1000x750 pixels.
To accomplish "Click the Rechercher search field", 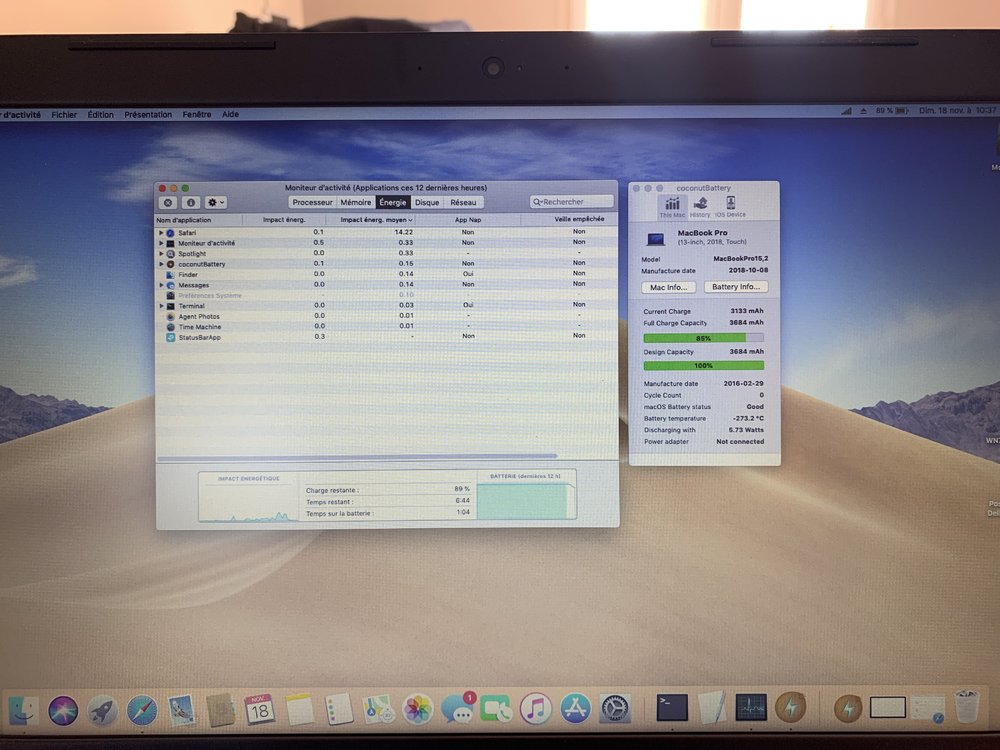I will [572, 202].
